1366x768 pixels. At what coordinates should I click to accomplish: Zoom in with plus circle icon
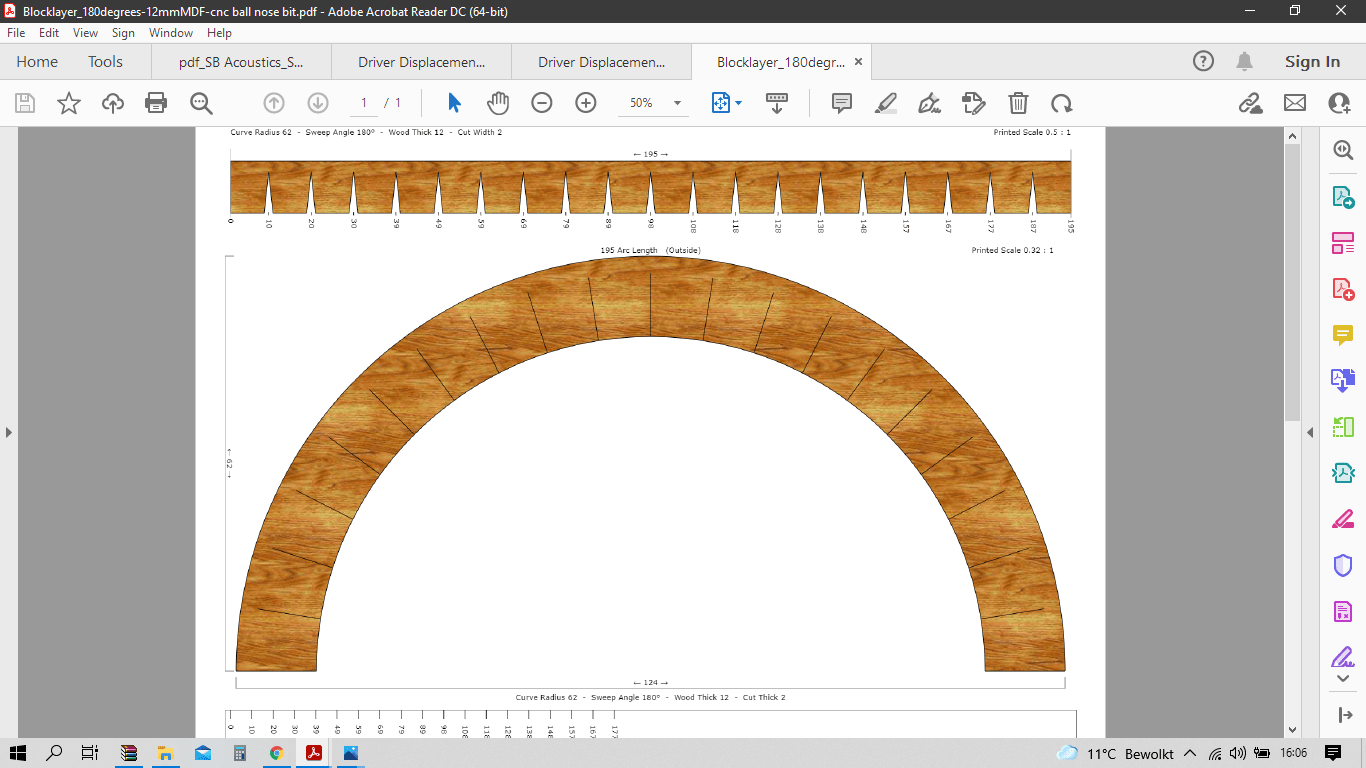click(586, 103)
